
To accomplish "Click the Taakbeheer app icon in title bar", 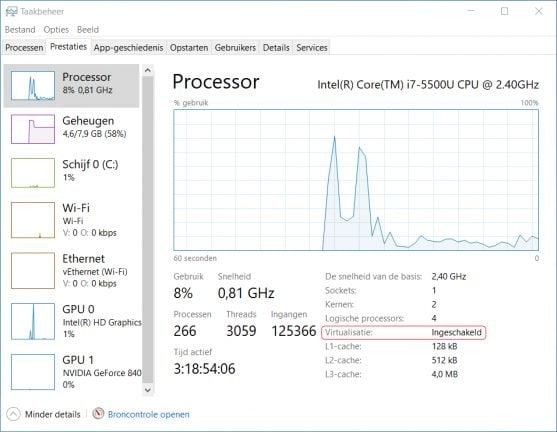I will coord(11,11).
